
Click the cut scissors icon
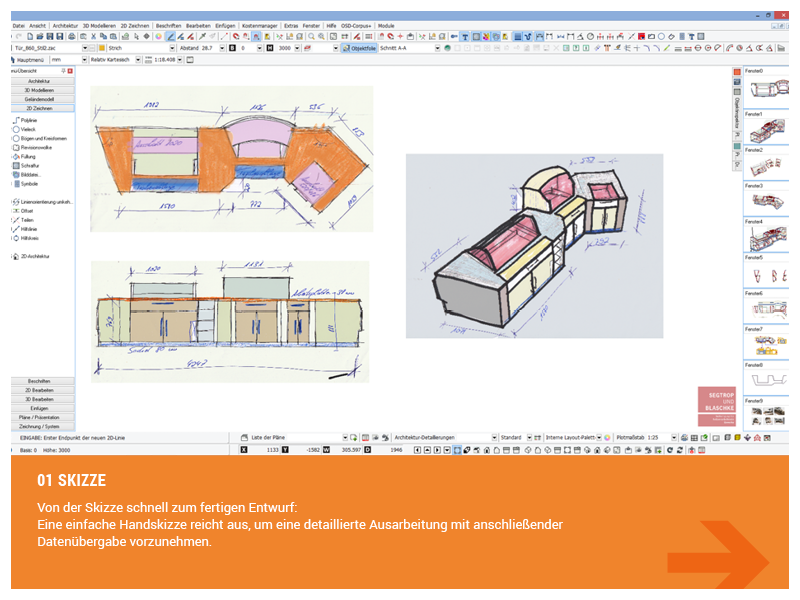94,36
